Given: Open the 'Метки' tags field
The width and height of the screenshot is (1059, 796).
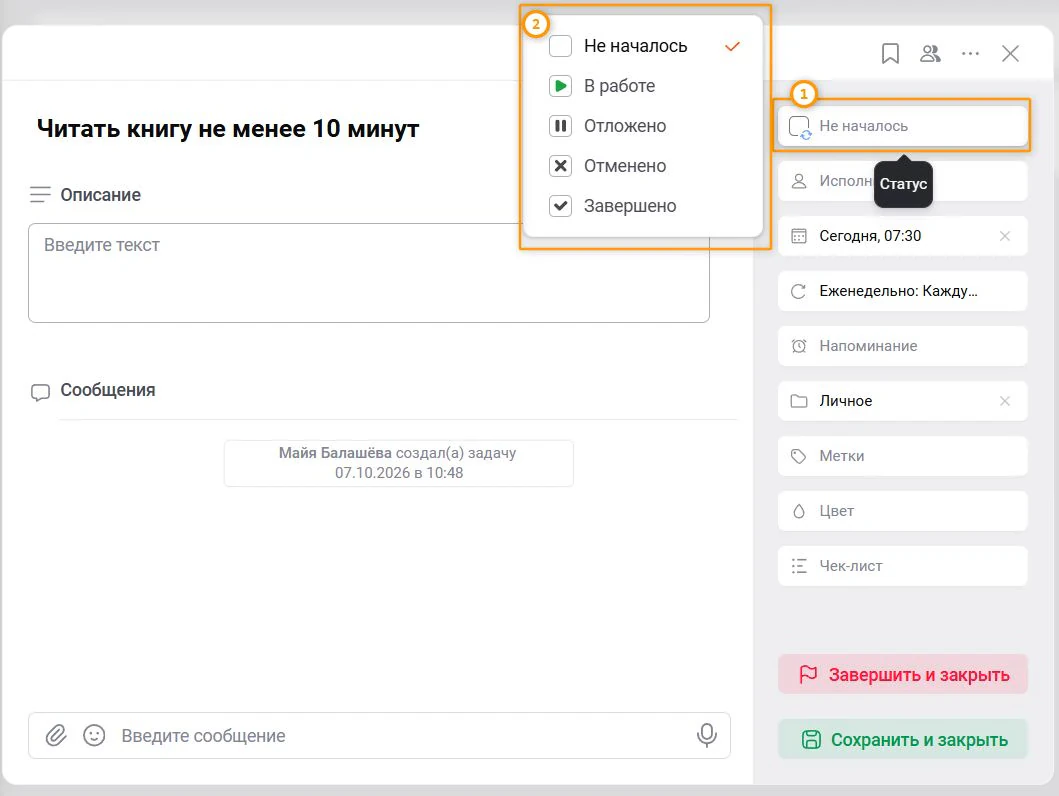Looking at the screenshot, I should coord(902,456).
